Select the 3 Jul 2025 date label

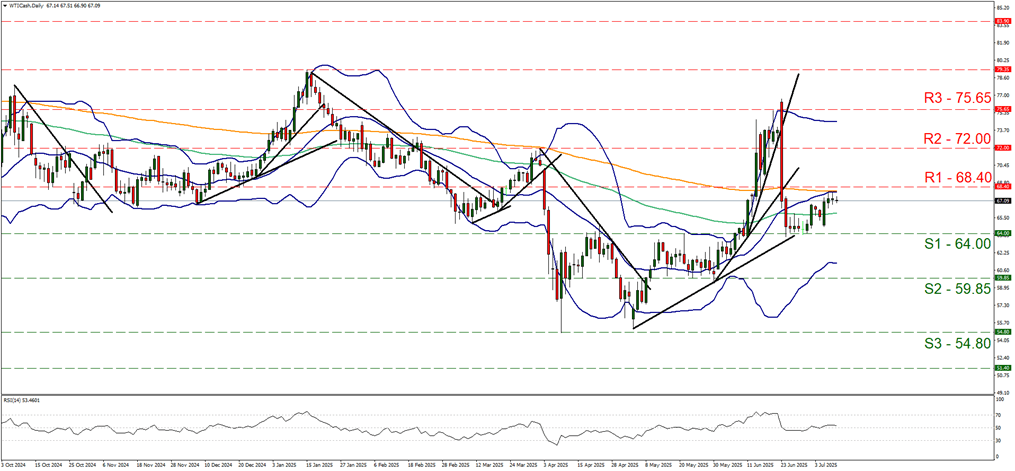tap(825, 465)
